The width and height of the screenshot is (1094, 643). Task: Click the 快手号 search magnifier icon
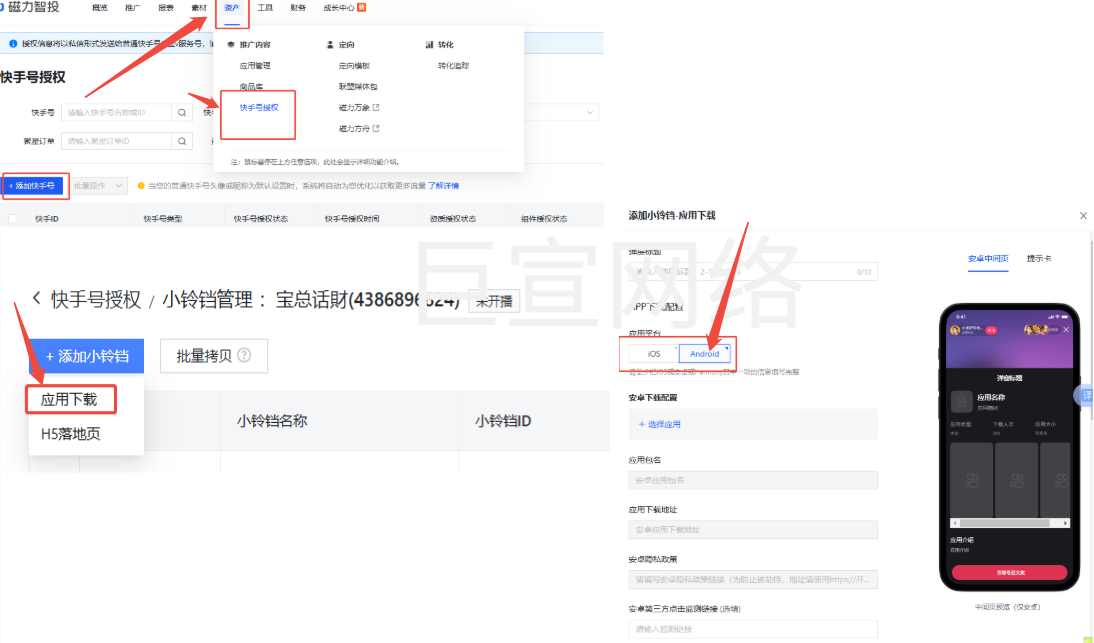click(182, 113)
